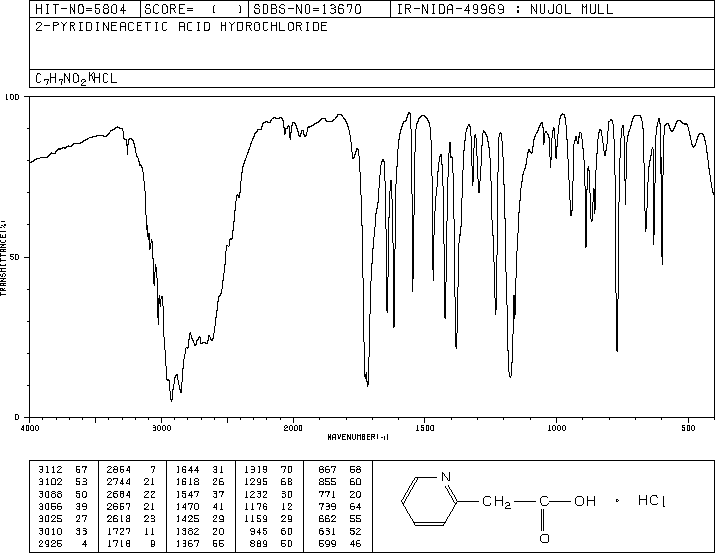Click the SCORE= field in header
Viewport: 715px width, 553px height.
[194, 9]
